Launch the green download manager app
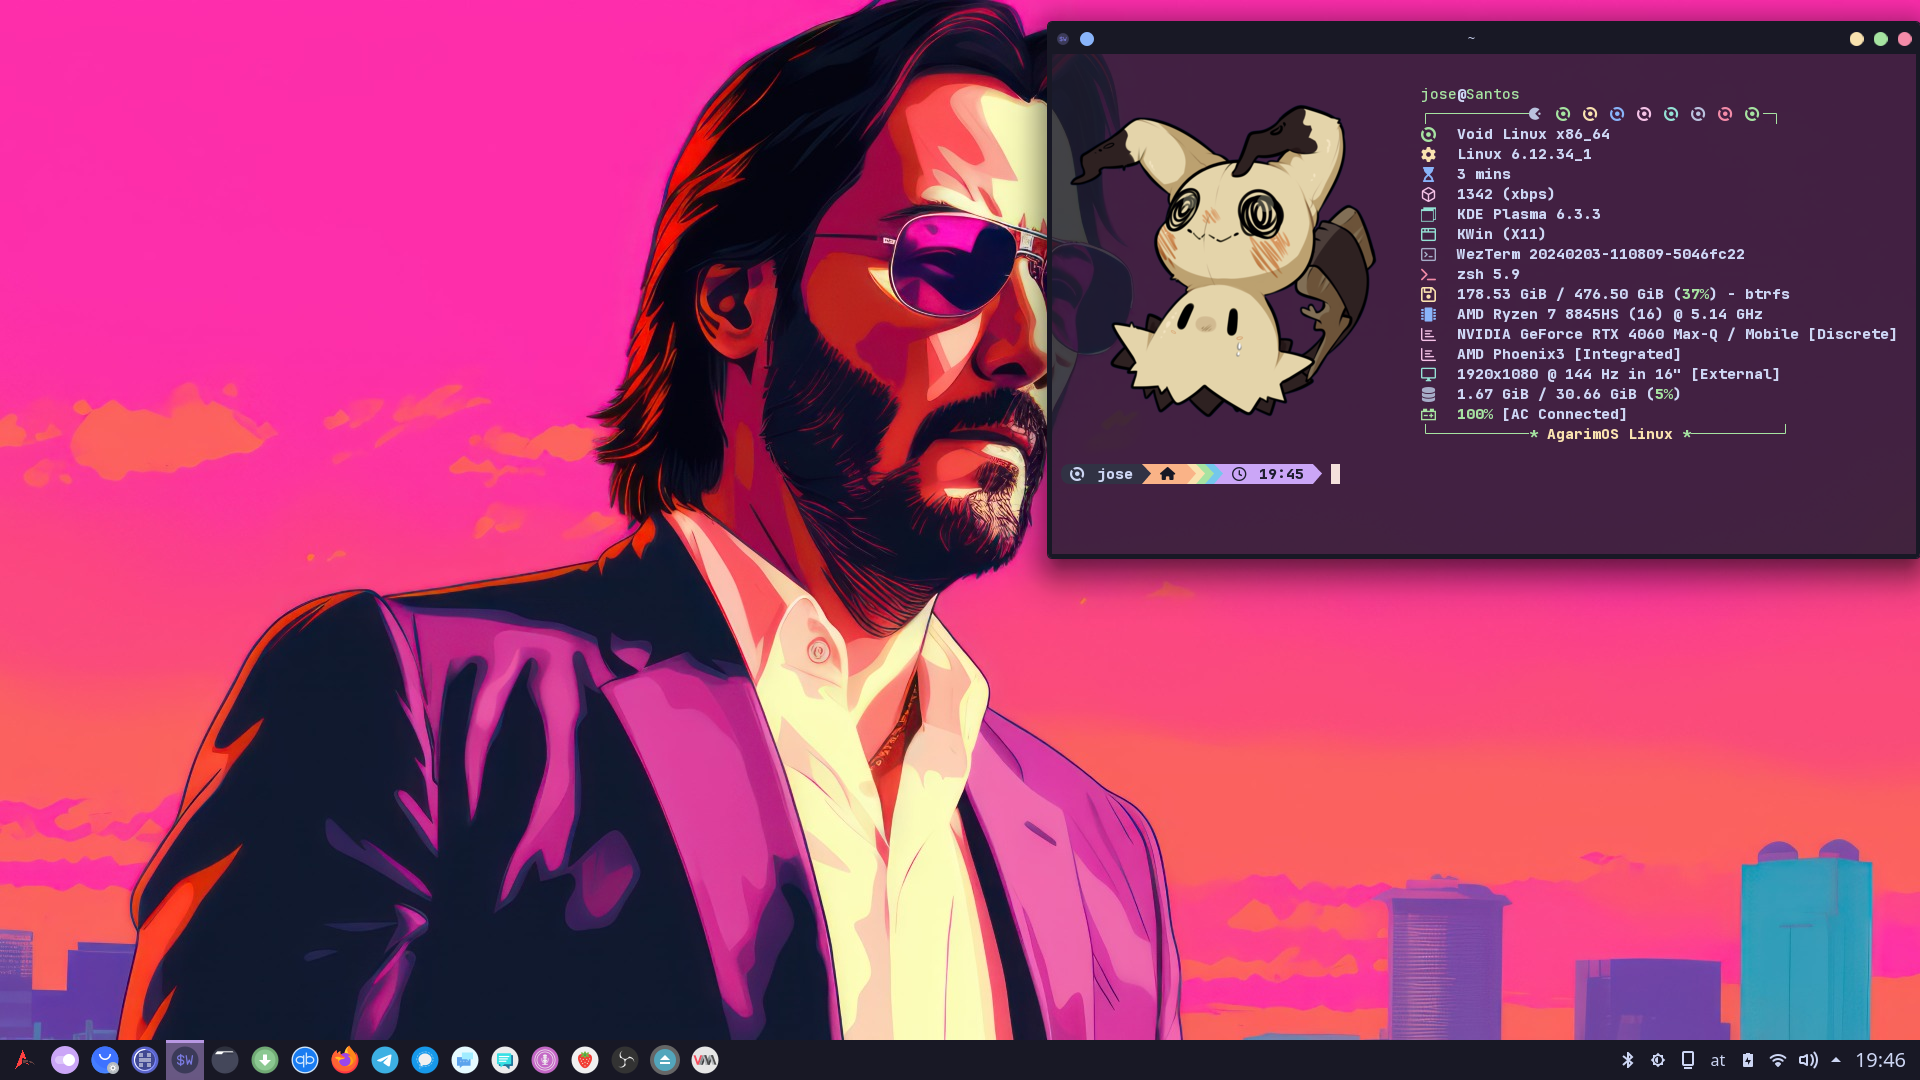 265,1060
